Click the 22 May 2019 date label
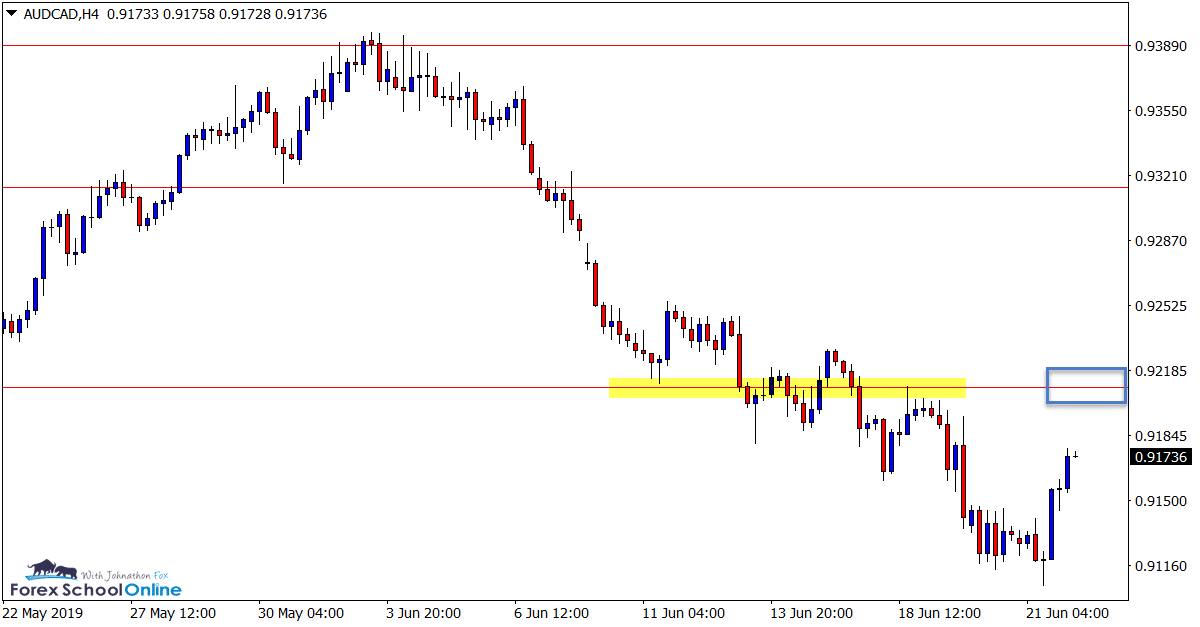Screen dimensions: 1200x627 [x=43, y=613]
